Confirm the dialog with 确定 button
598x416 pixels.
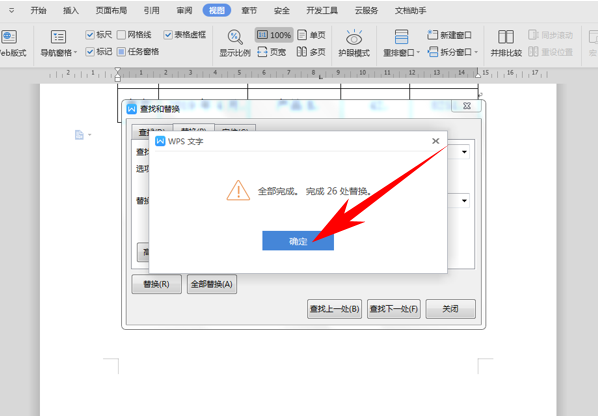298,241
